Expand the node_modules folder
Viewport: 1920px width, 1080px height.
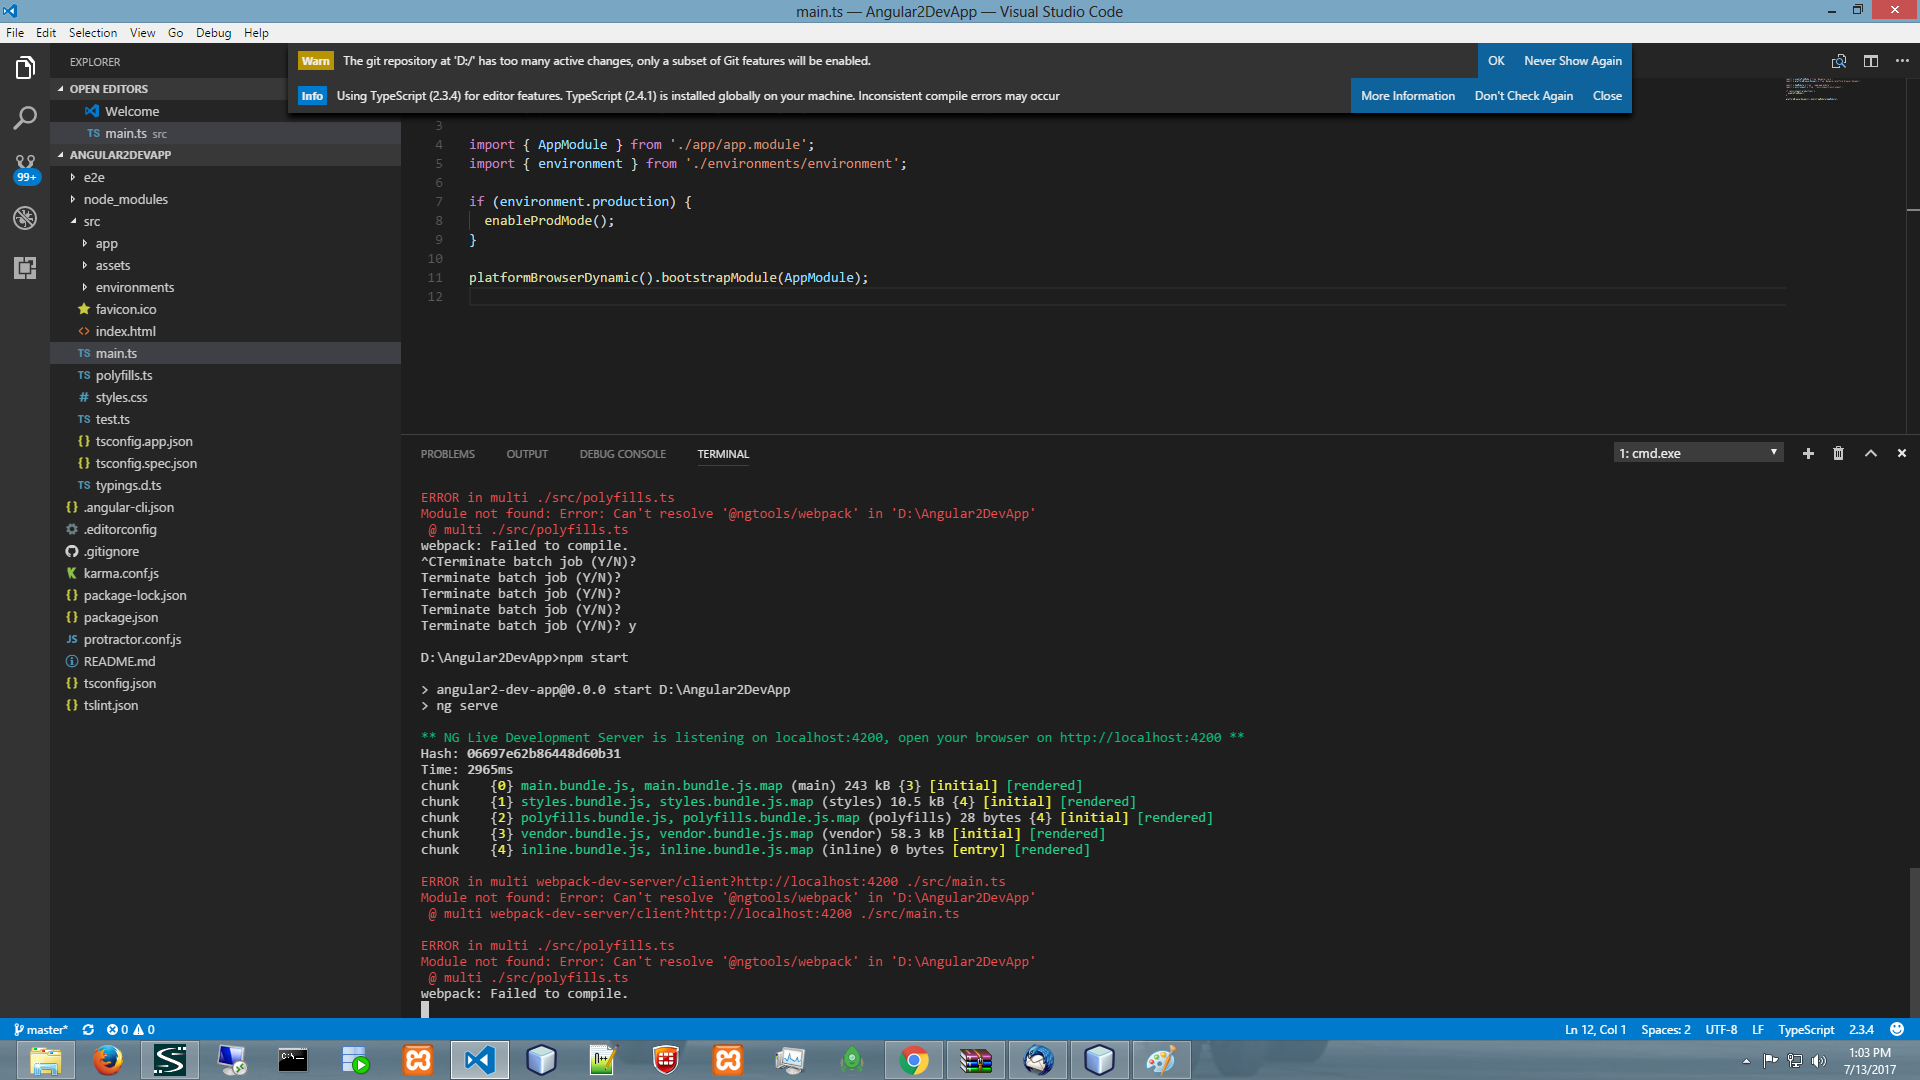[125, 199]
